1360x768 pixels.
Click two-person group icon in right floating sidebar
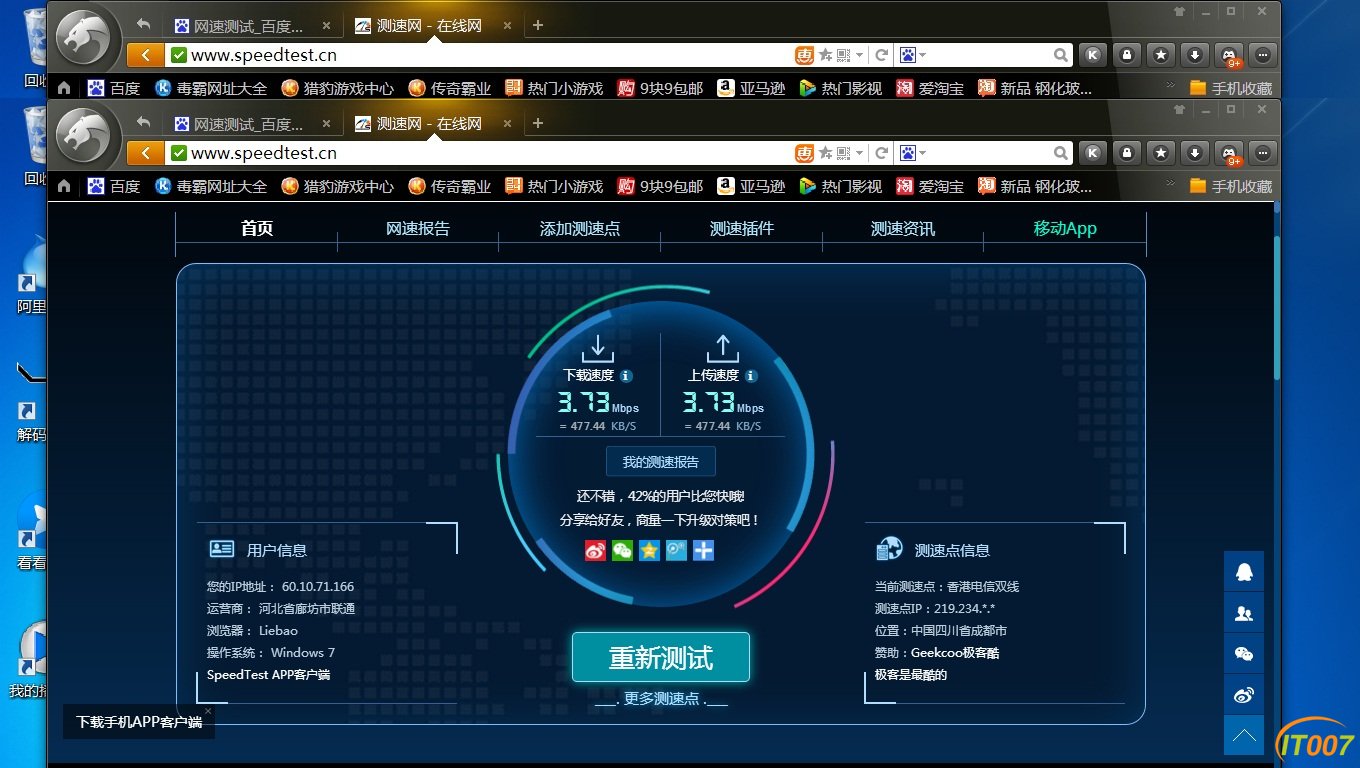click(x=1244, y=613)
